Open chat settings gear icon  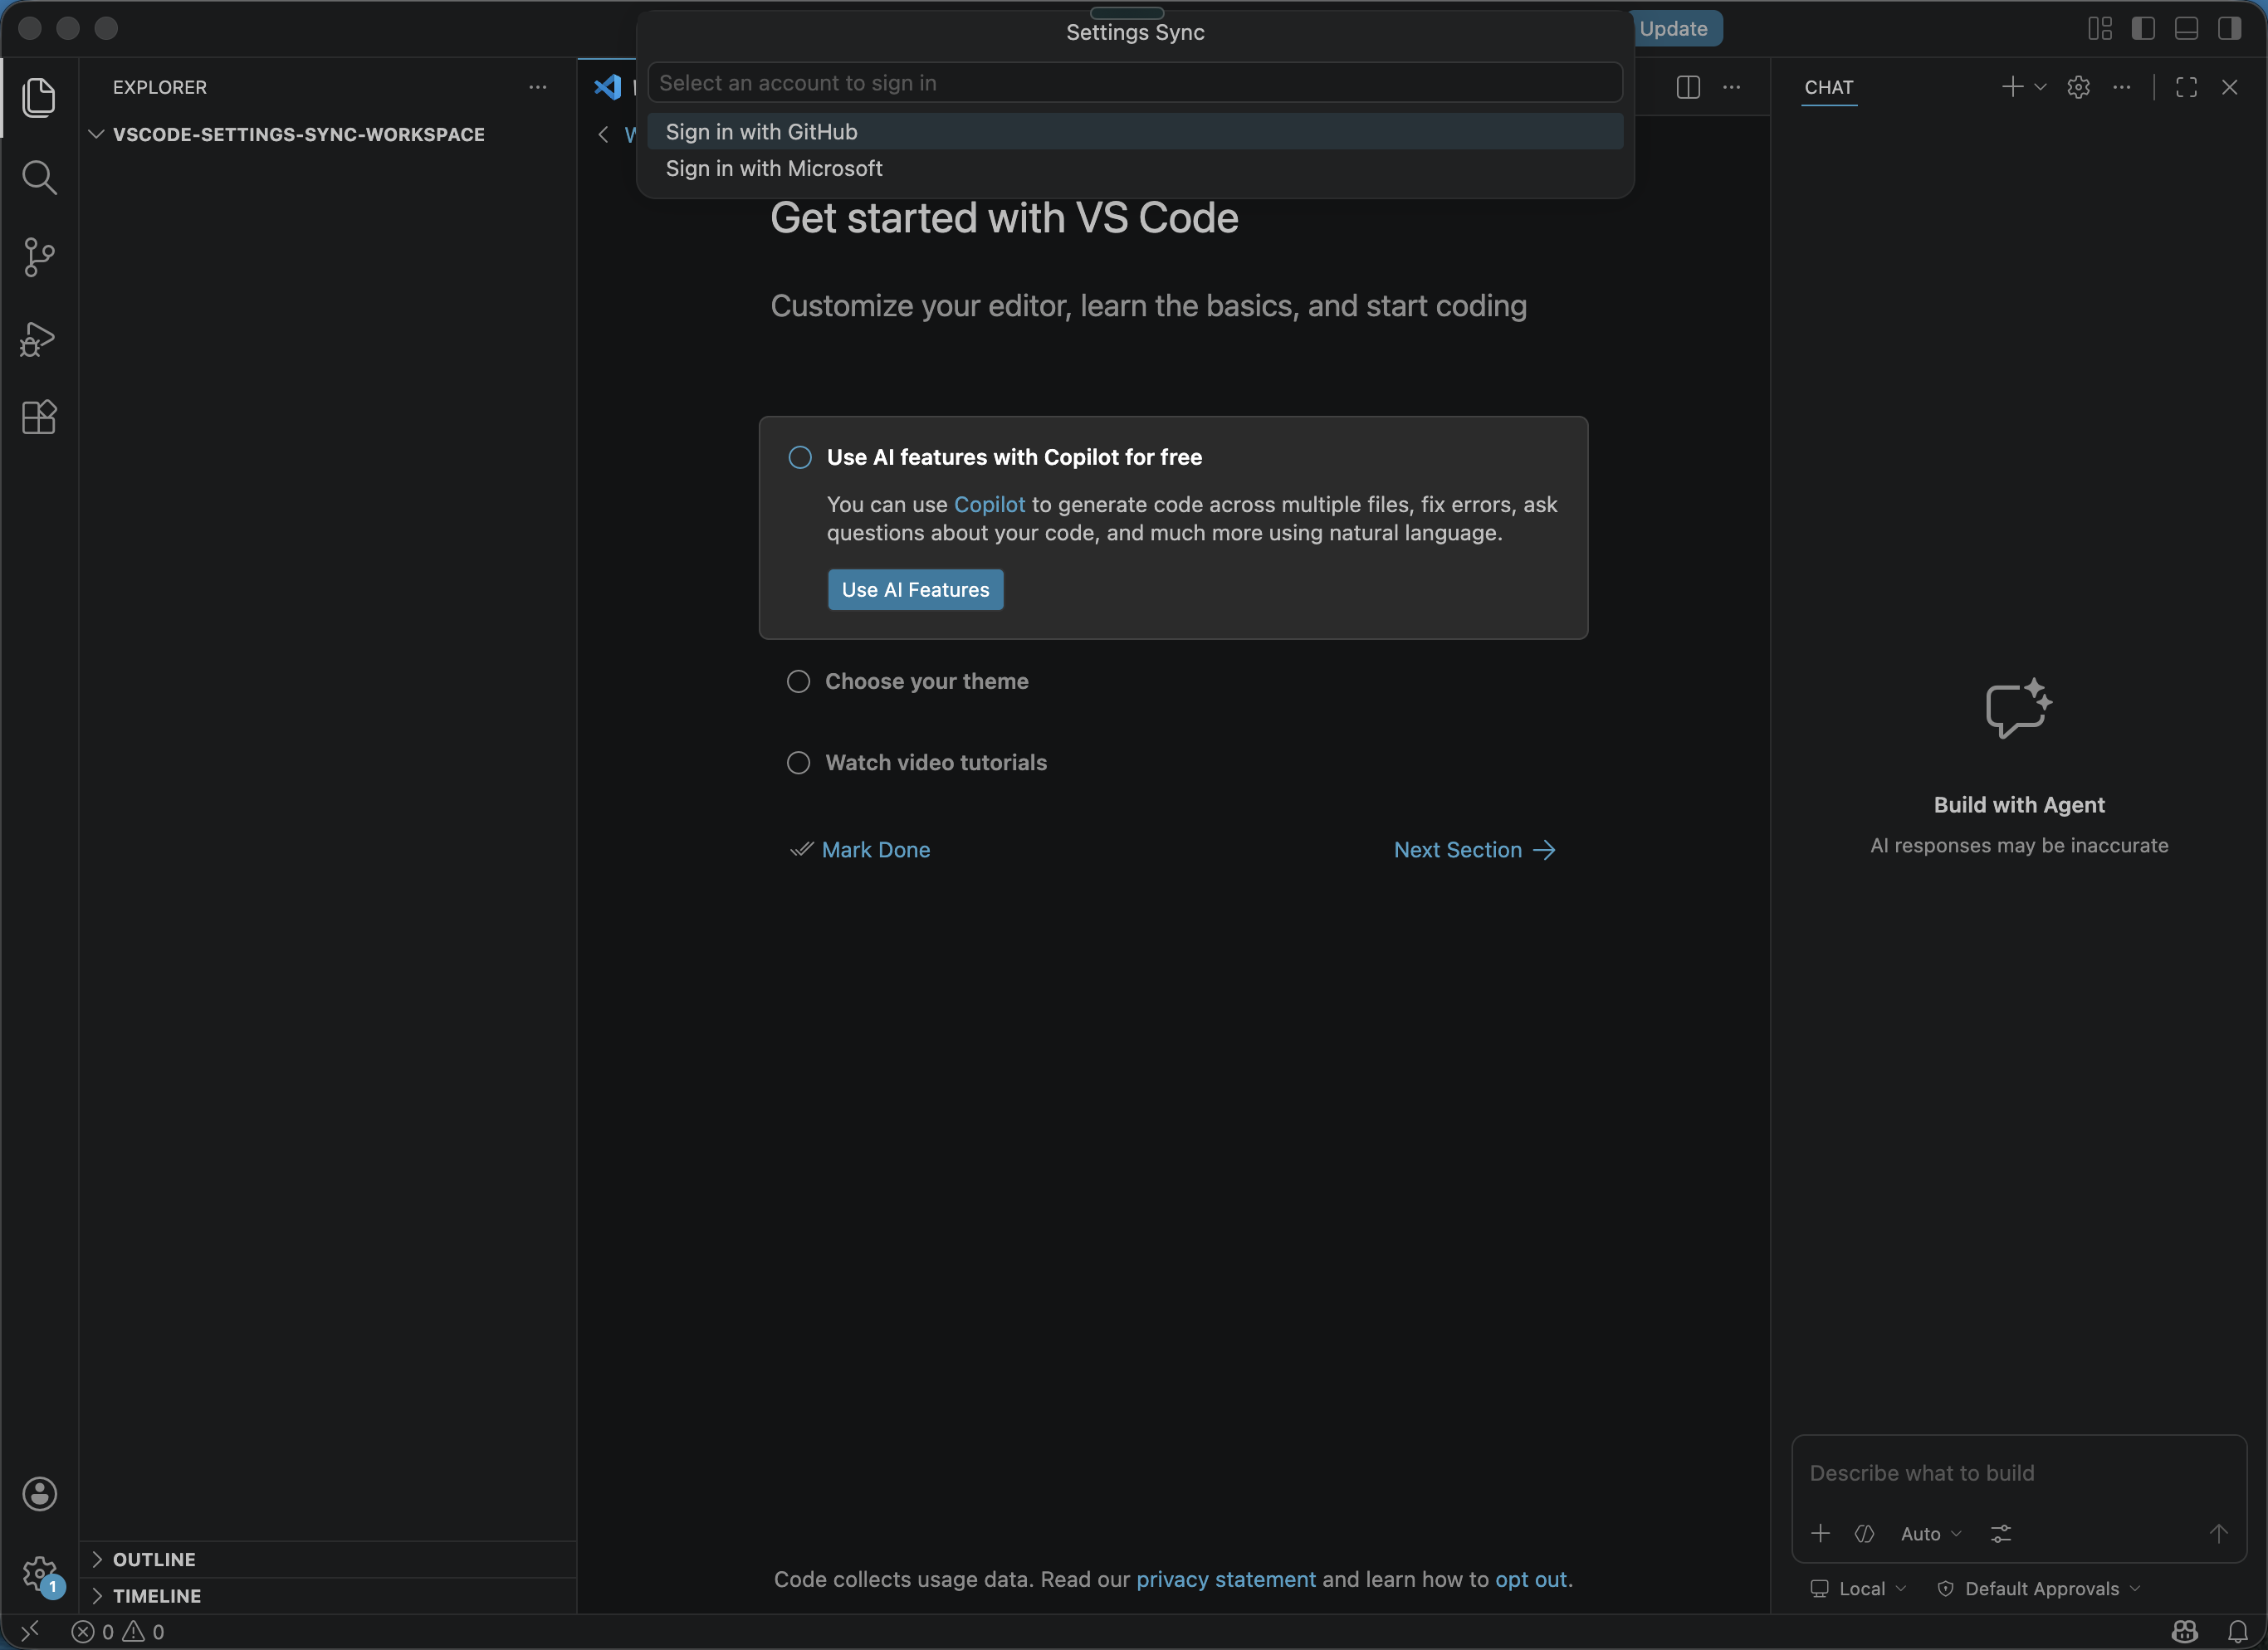(x=2079, y=87)
